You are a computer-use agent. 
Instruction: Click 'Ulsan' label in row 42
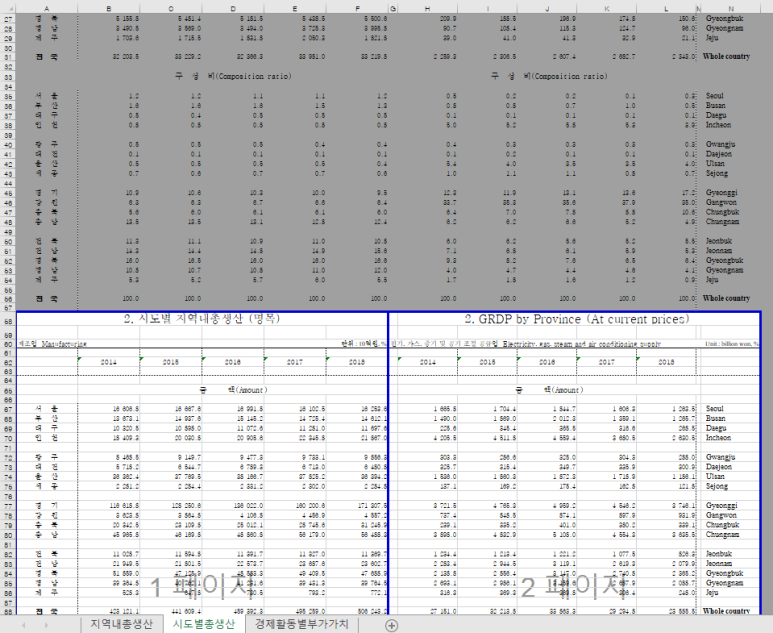click(715, 164)
